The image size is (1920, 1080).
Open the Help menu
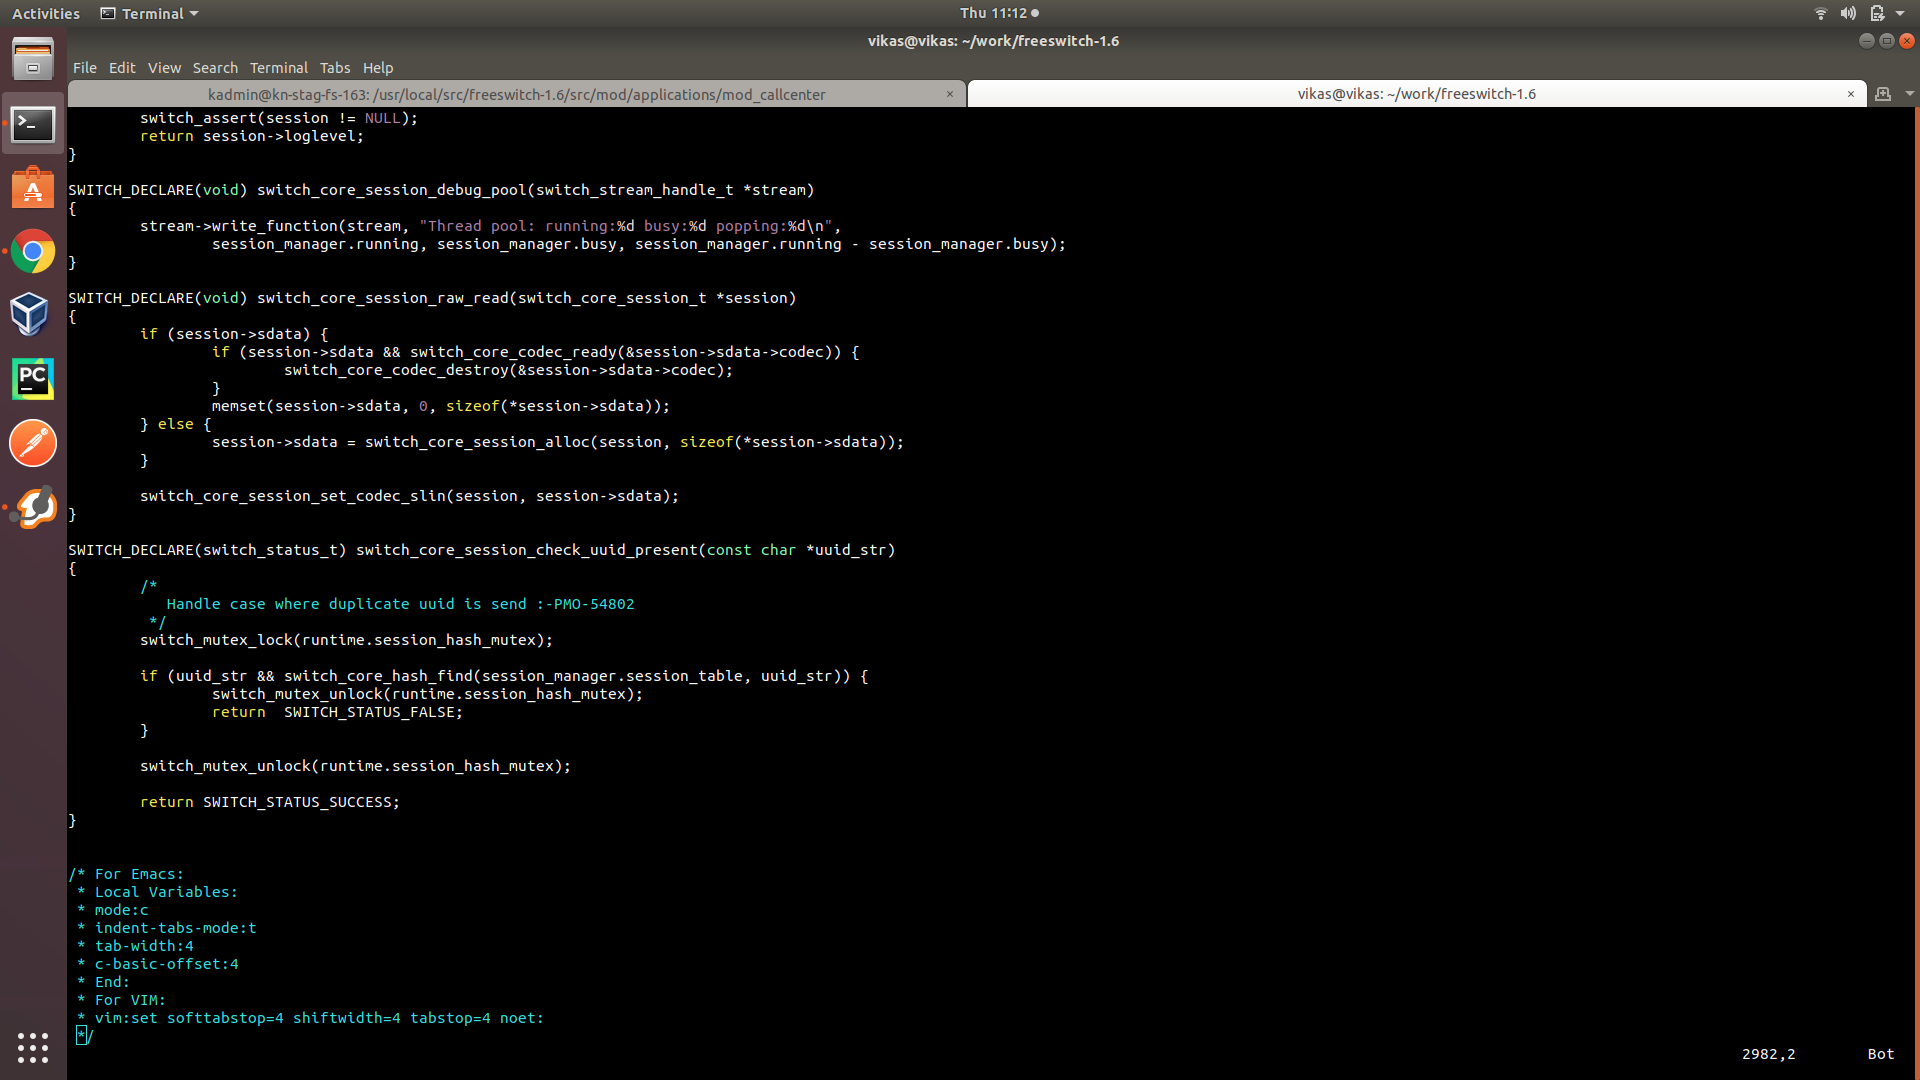point(377,68)
